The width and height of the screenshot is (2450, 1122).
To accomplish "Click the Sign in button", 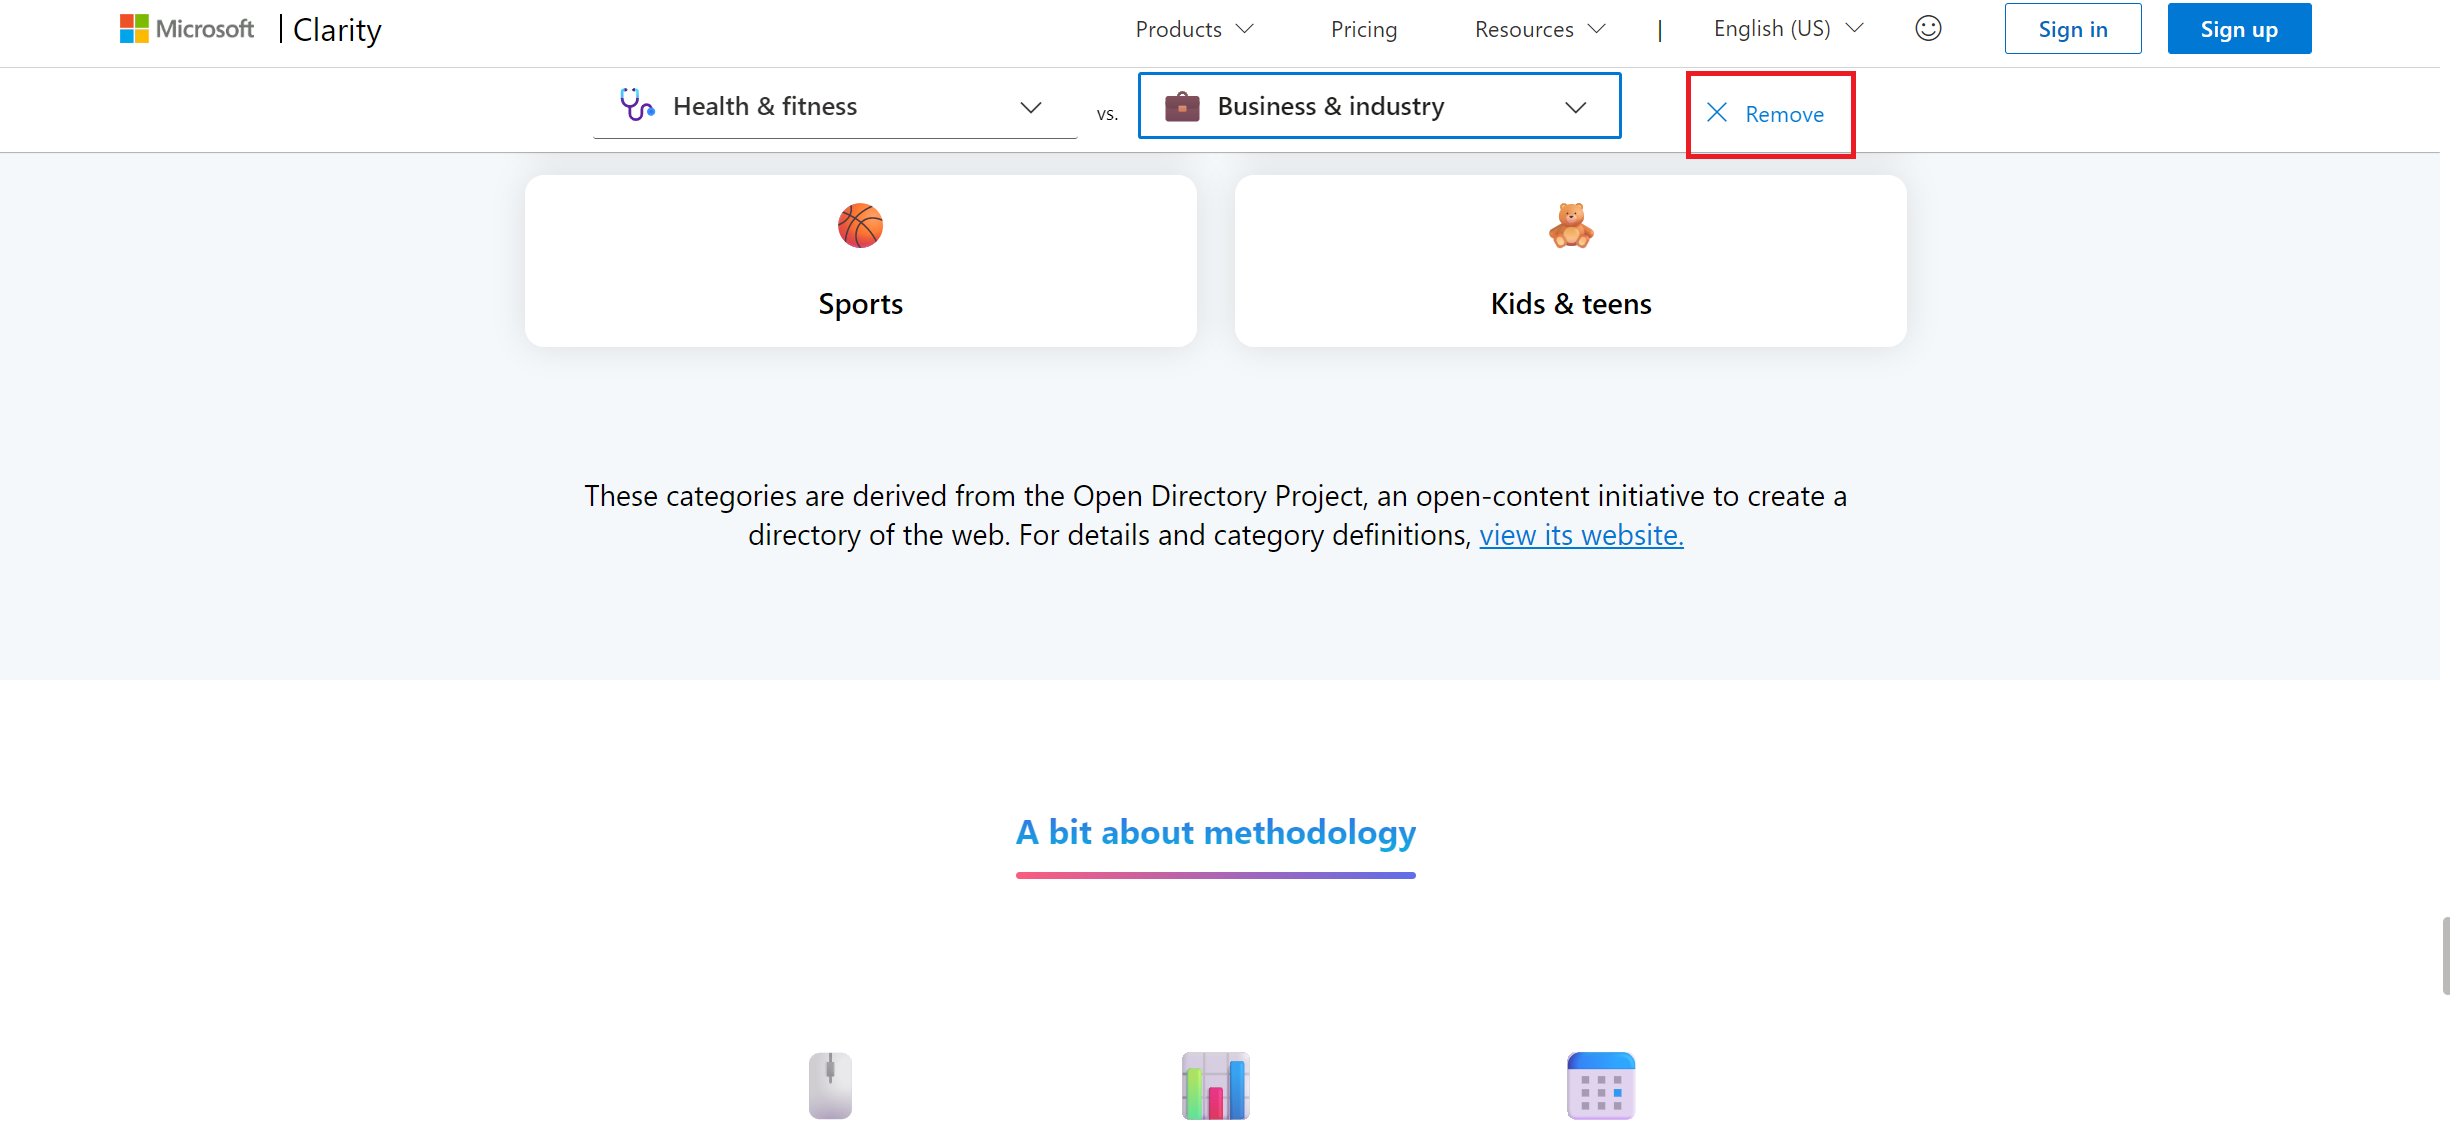I will pos(2070,28).
